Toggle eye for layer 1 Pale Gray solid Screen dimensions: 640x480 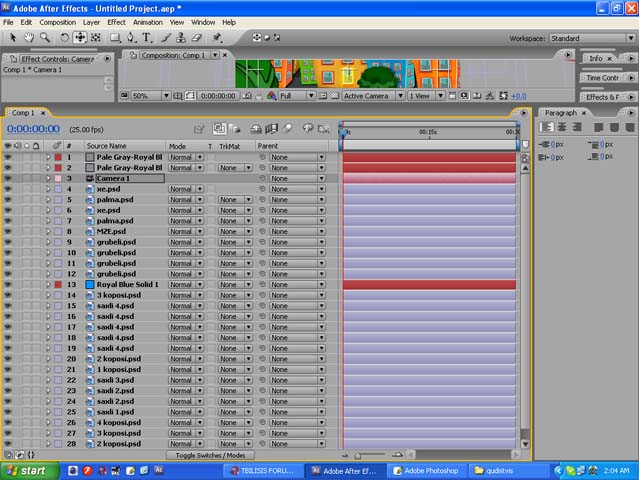[7, 157]
